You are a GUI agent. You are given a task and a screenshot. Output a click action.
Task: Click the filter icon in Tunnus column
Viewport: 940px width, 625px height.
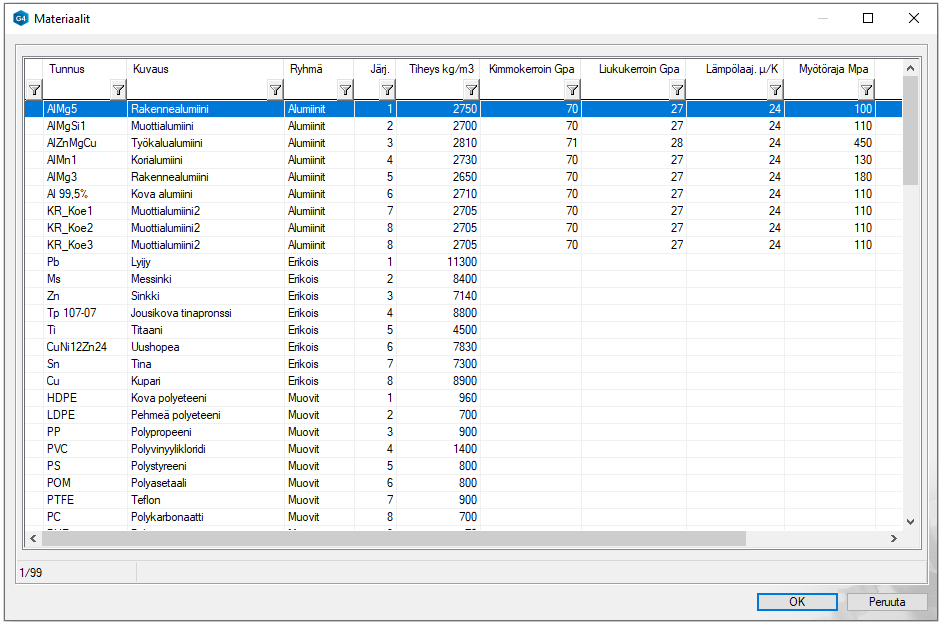[x=117, y=90]
